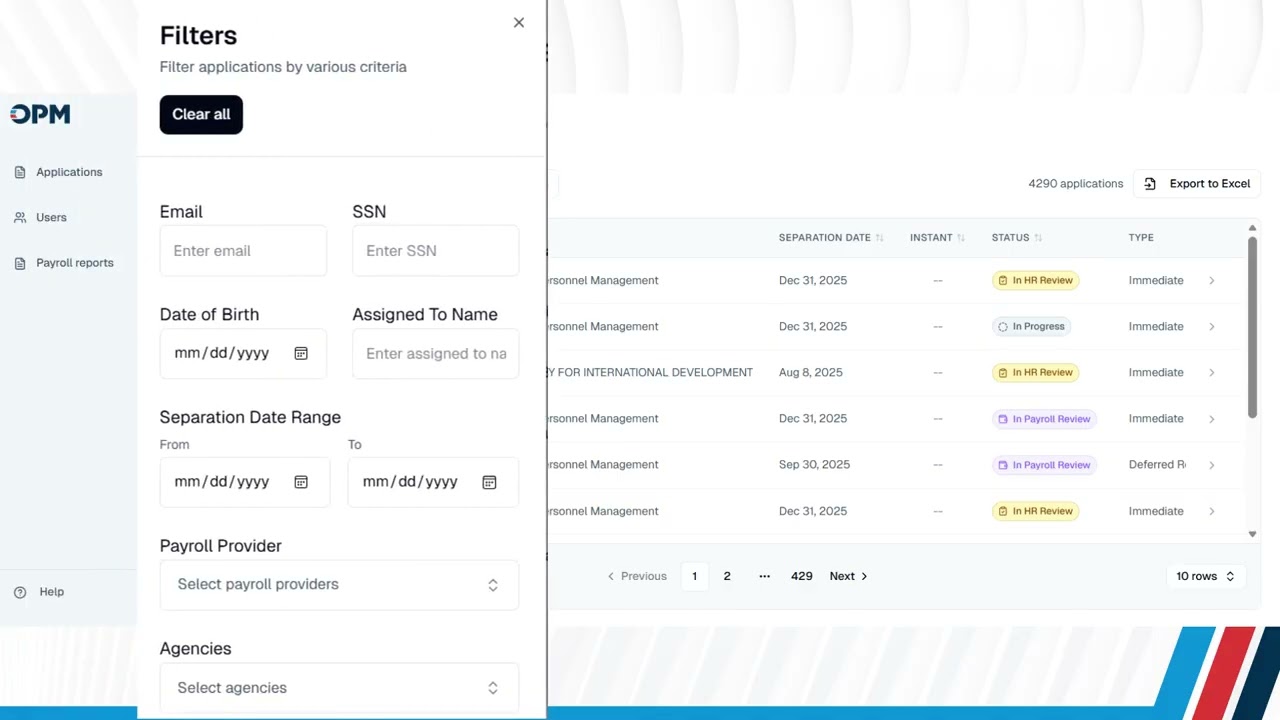The height and width of the screenshot is (720, 1280).
Task: Go to the Previous page
Action: pyautogui.click(x=637, y=577)
